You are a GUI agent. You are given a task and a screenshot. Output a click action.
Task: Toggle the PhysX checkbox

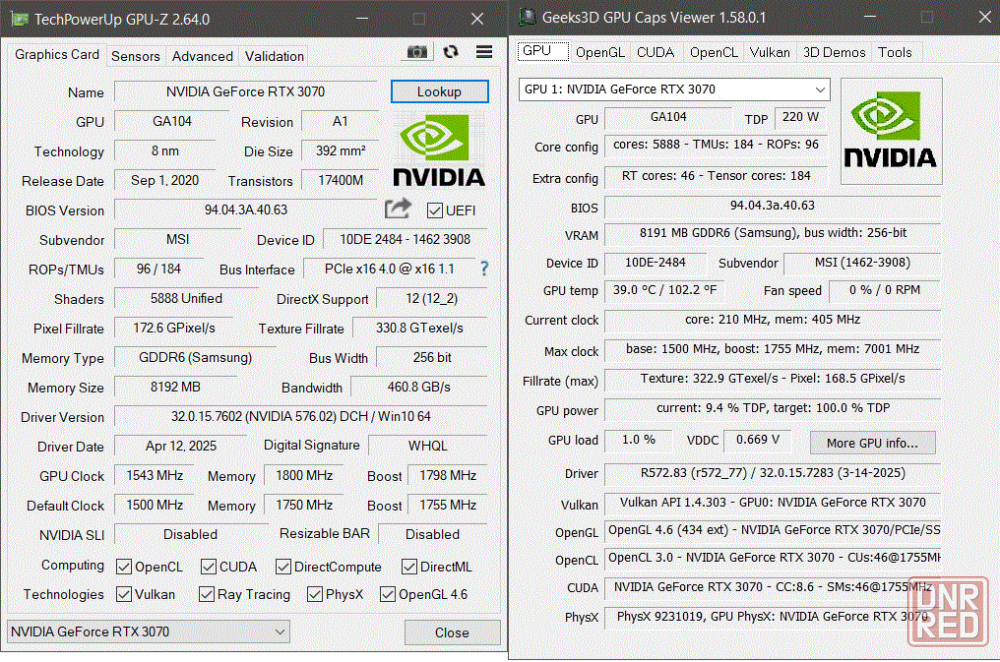[x=314, y=594]
